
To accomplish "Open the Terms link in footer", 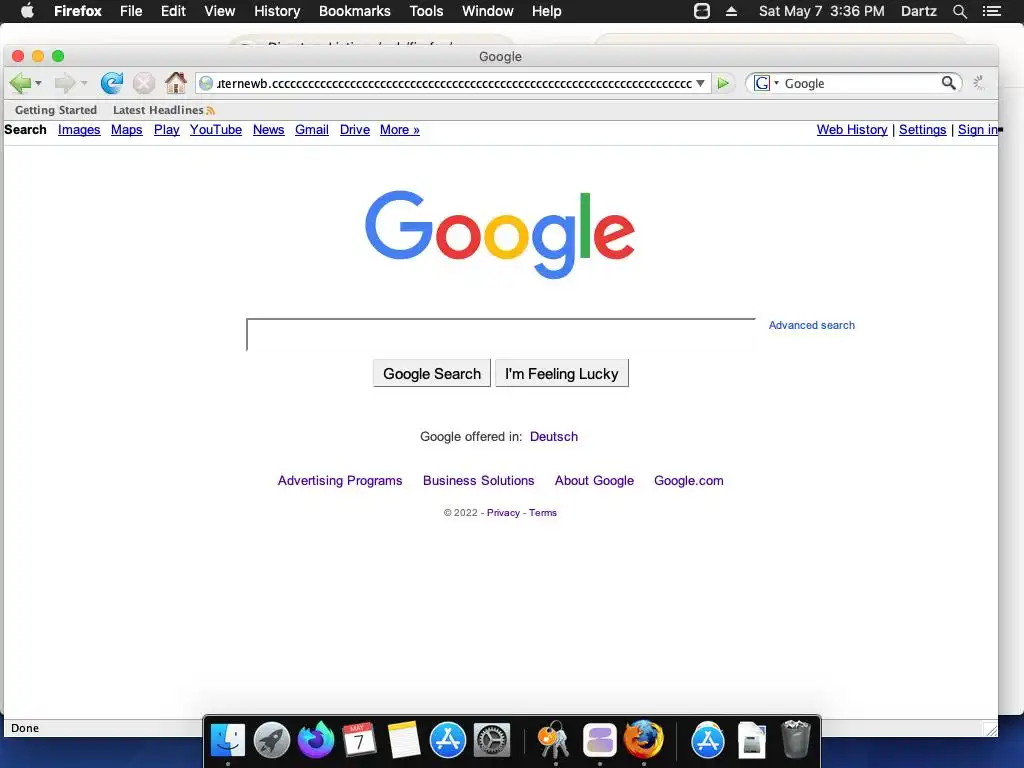I will pos(543,513).
